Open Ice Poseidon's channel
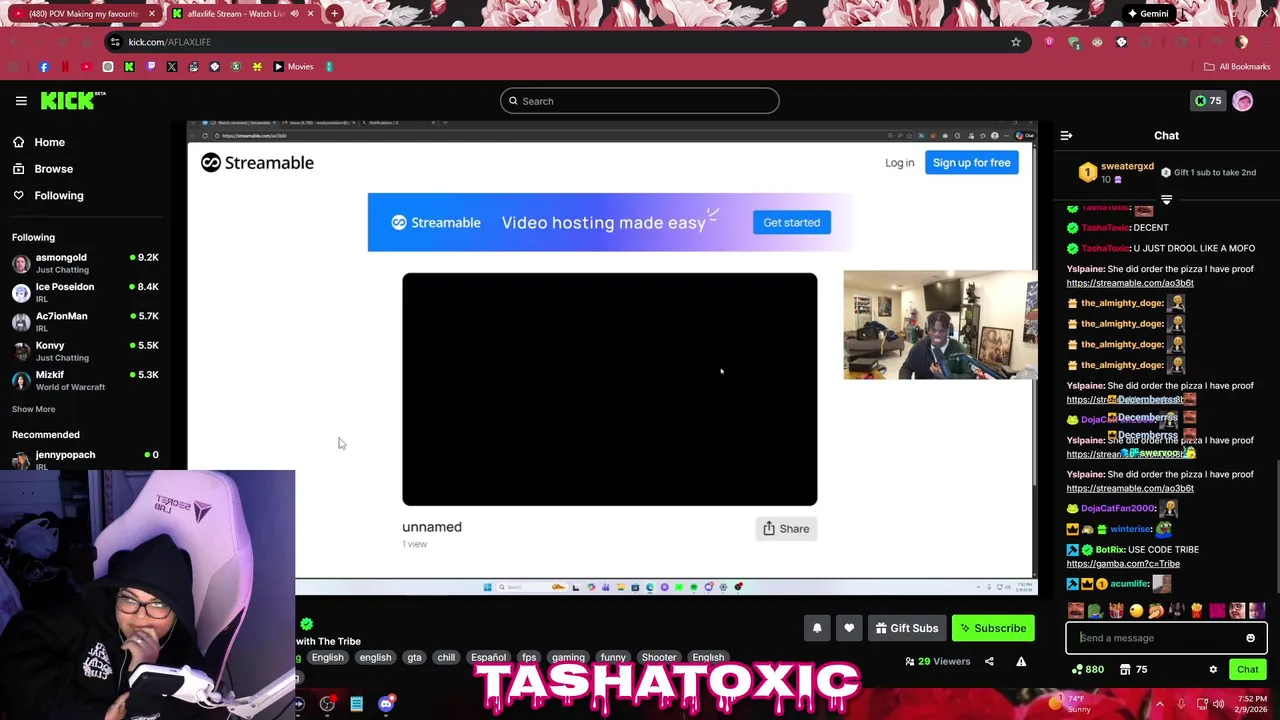The height and width of the screenshot is (720, 1280). (x=85, y=292)
